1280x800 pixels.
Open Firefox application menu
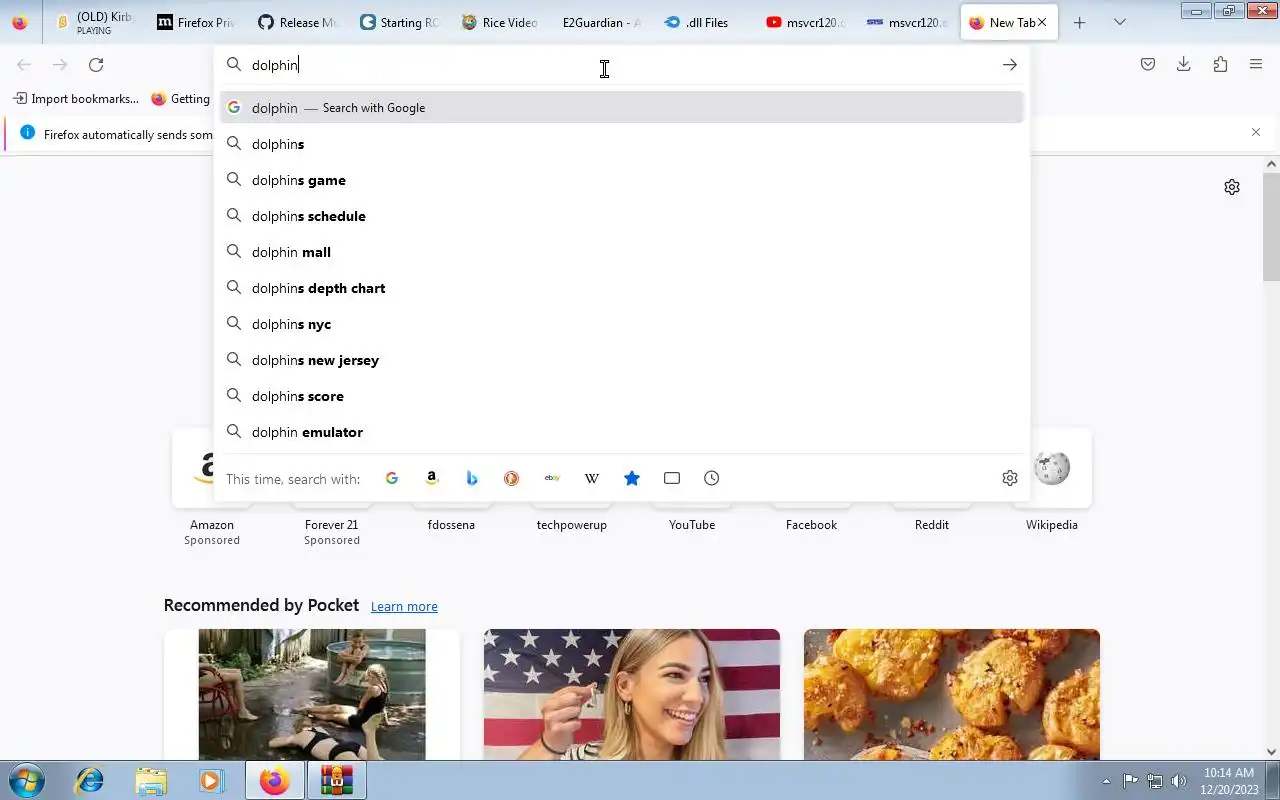(1256, 65)
